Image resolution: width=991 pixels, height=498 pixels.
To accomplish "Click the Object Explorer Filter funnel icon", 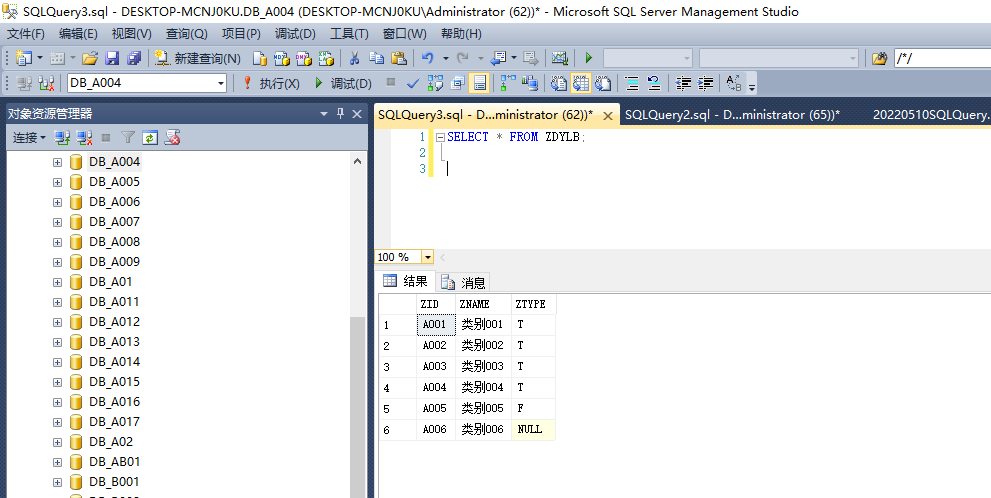I will tap(128, 137).
